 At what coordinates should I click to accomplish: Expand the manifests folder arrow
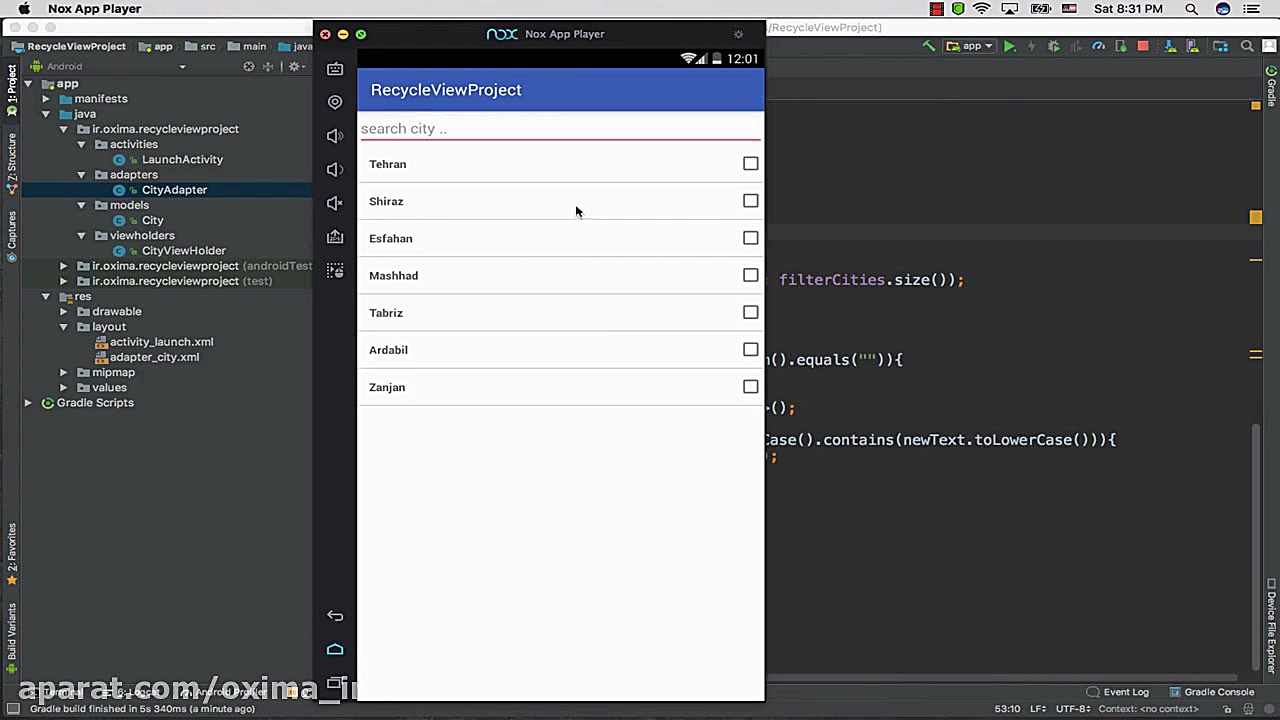pyautogui.click(x=46, y=99)
